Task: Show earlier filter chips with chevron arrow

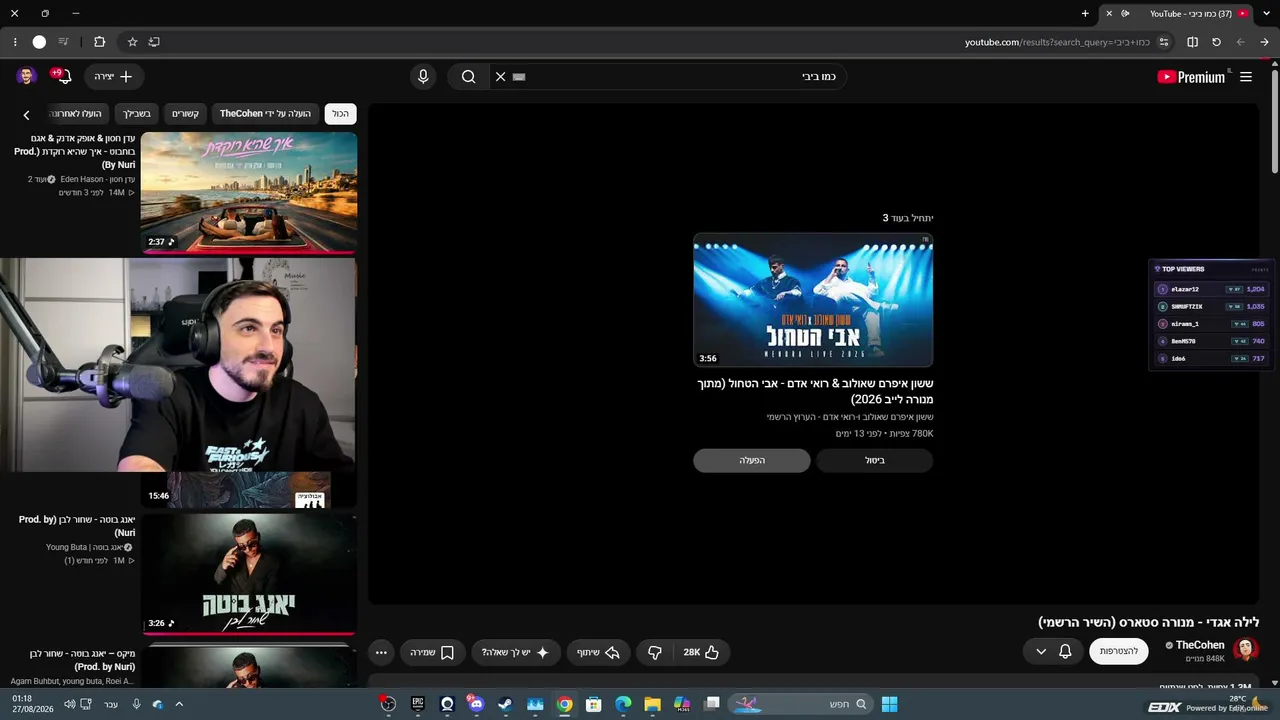Action: [27, 115]
